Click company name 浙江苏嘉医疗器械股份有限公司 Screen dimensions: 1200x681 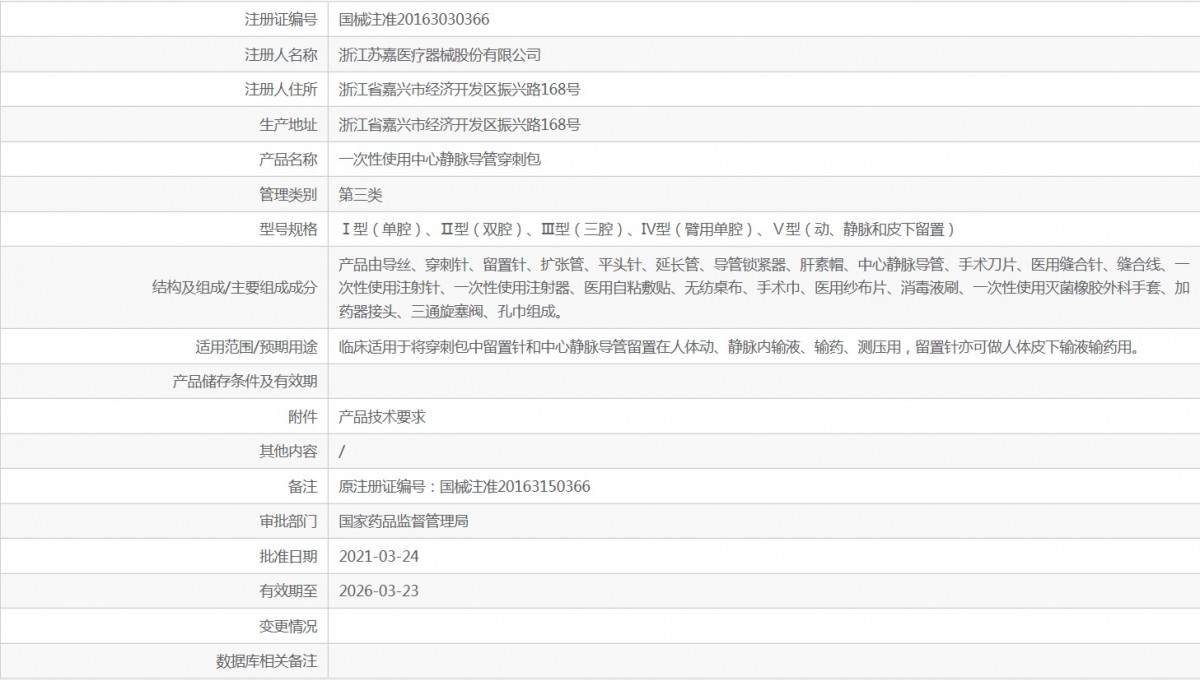(x=440, y=54)
